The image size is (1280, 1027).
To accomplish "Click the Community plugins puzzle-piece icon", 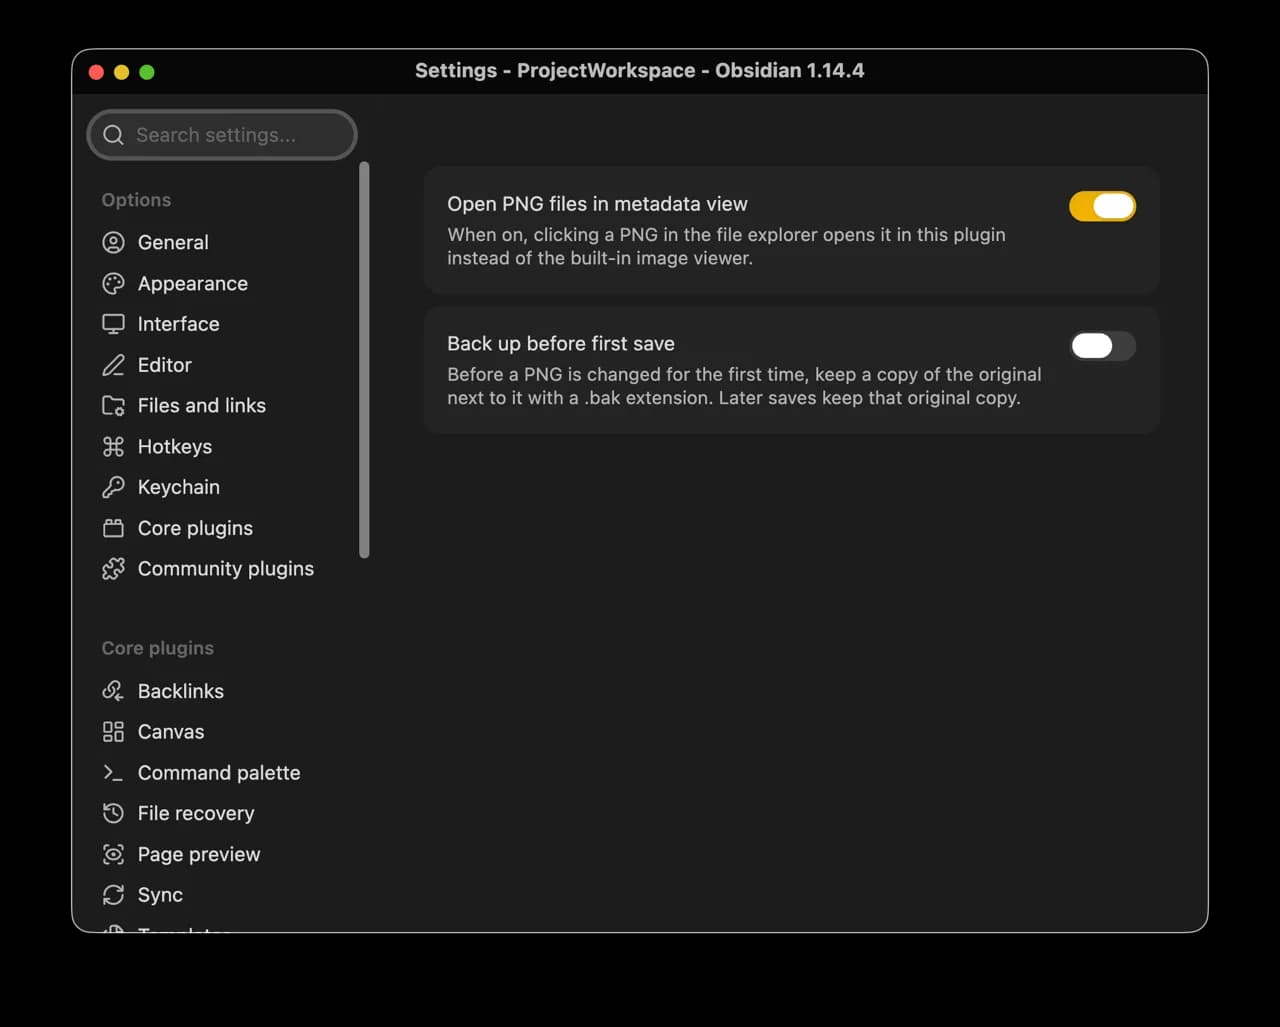I will 113,569.
